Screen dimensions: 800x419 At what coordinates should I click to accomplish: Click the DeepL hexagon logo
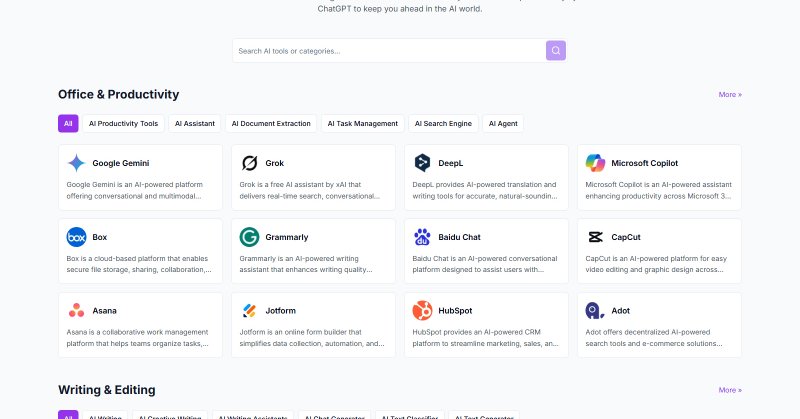click(x=422, y=163)
